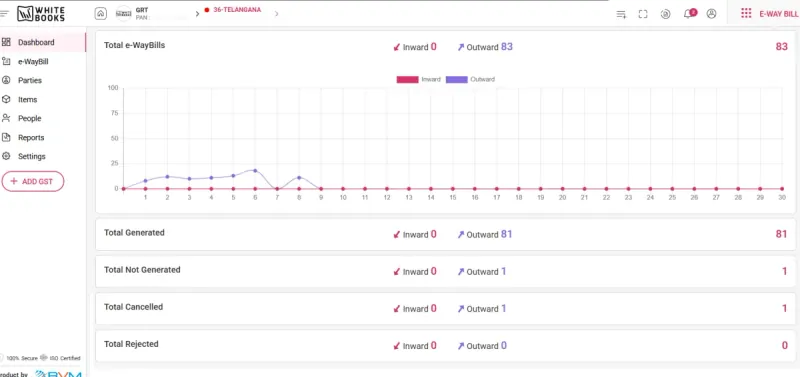Click Outward 83 in Total e-WayBills
800x377 pixels.
[x=485, y=47]
